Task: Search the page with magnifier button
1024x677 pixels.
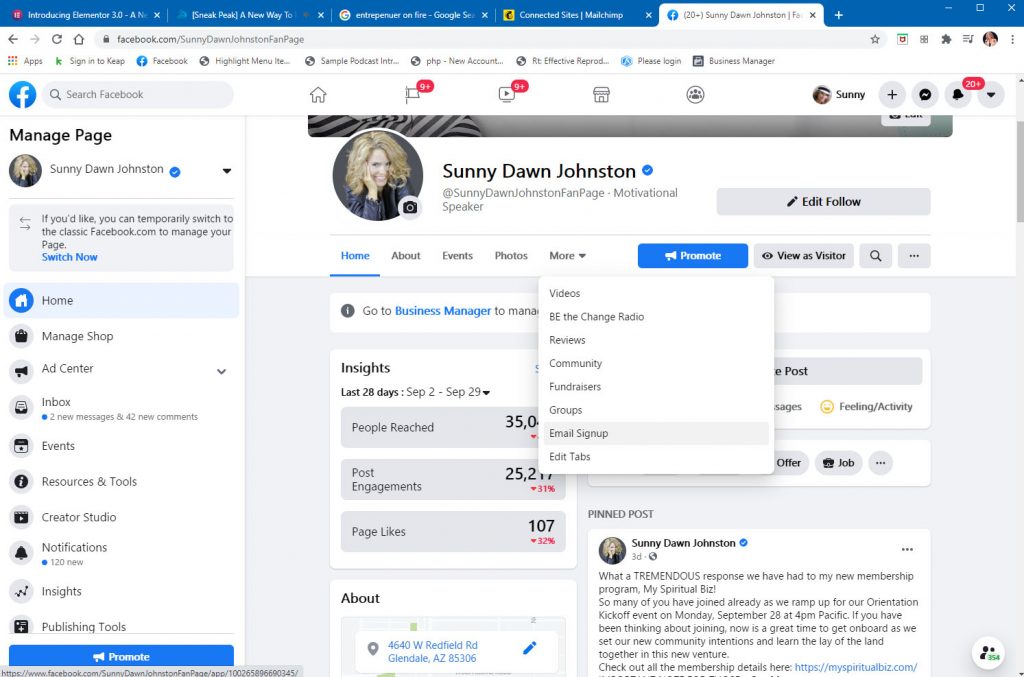Action: [875, 256]
